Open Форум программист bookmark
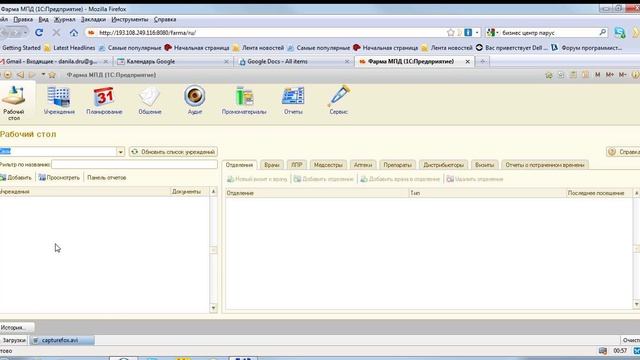 click(x=587, y=48)
